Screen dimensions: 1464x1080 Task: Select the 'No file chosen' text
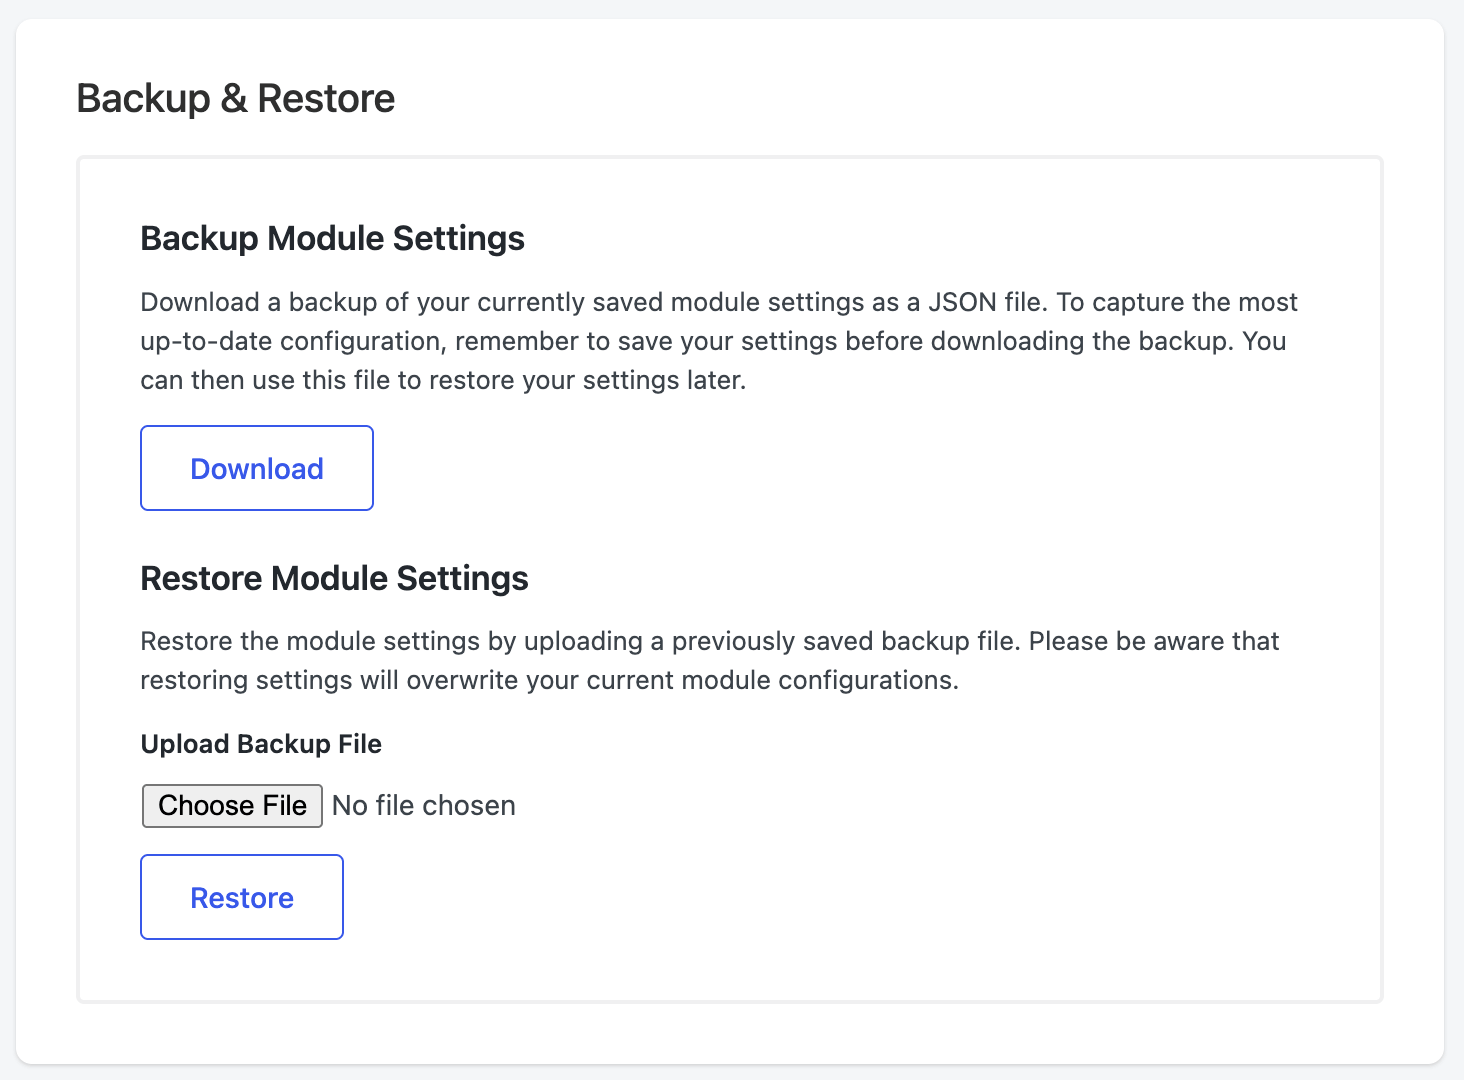coord(424,806)
